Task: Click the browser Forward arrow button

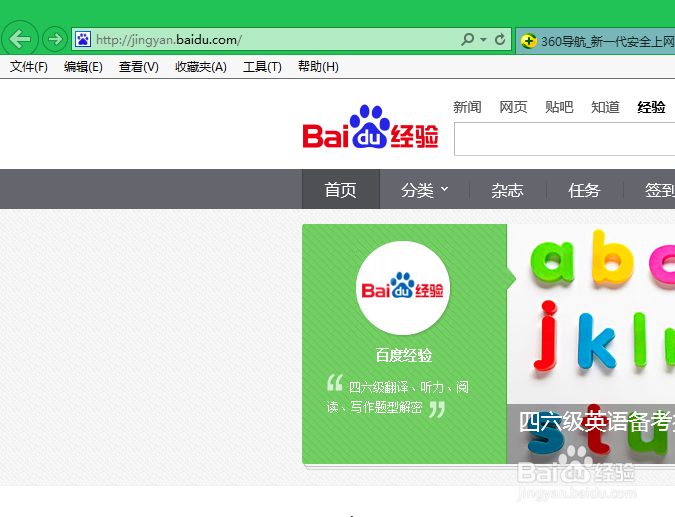Action: pyautogui.click(x=55, y=40)
